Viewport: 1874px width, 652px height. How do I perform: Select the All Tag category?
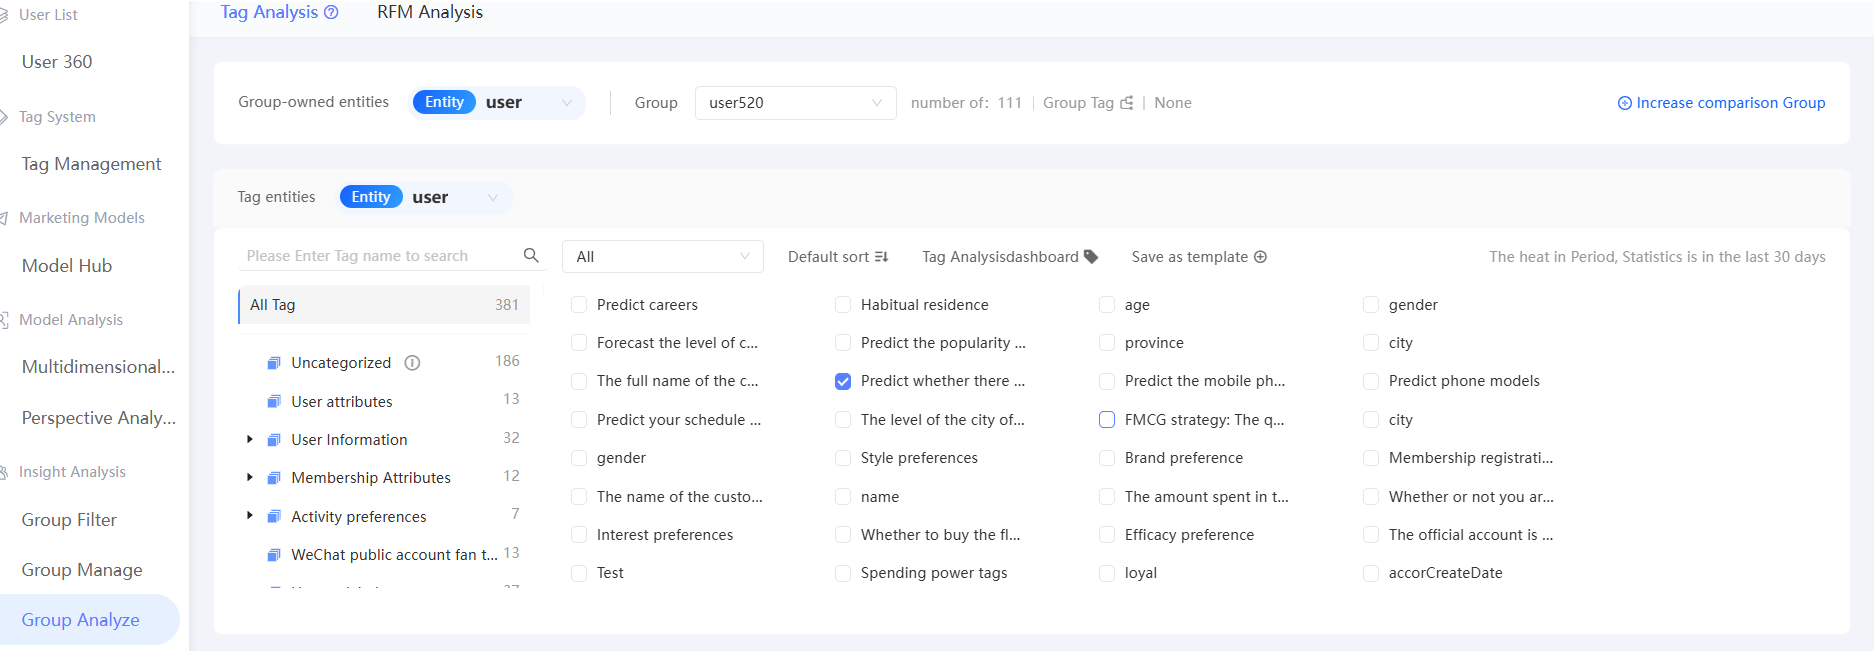click(x=384, y=305)
